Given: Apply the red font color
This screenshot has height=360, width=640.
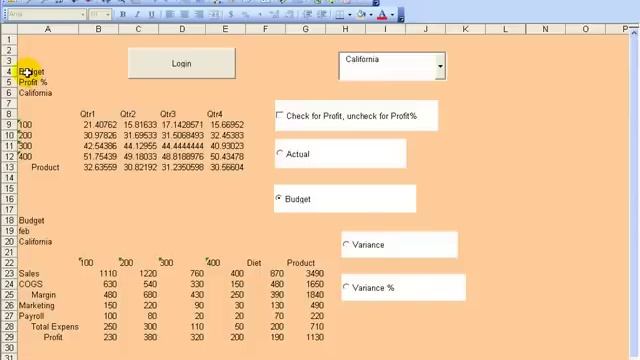Looking at the screenshot, I should (x=382, y=14).
